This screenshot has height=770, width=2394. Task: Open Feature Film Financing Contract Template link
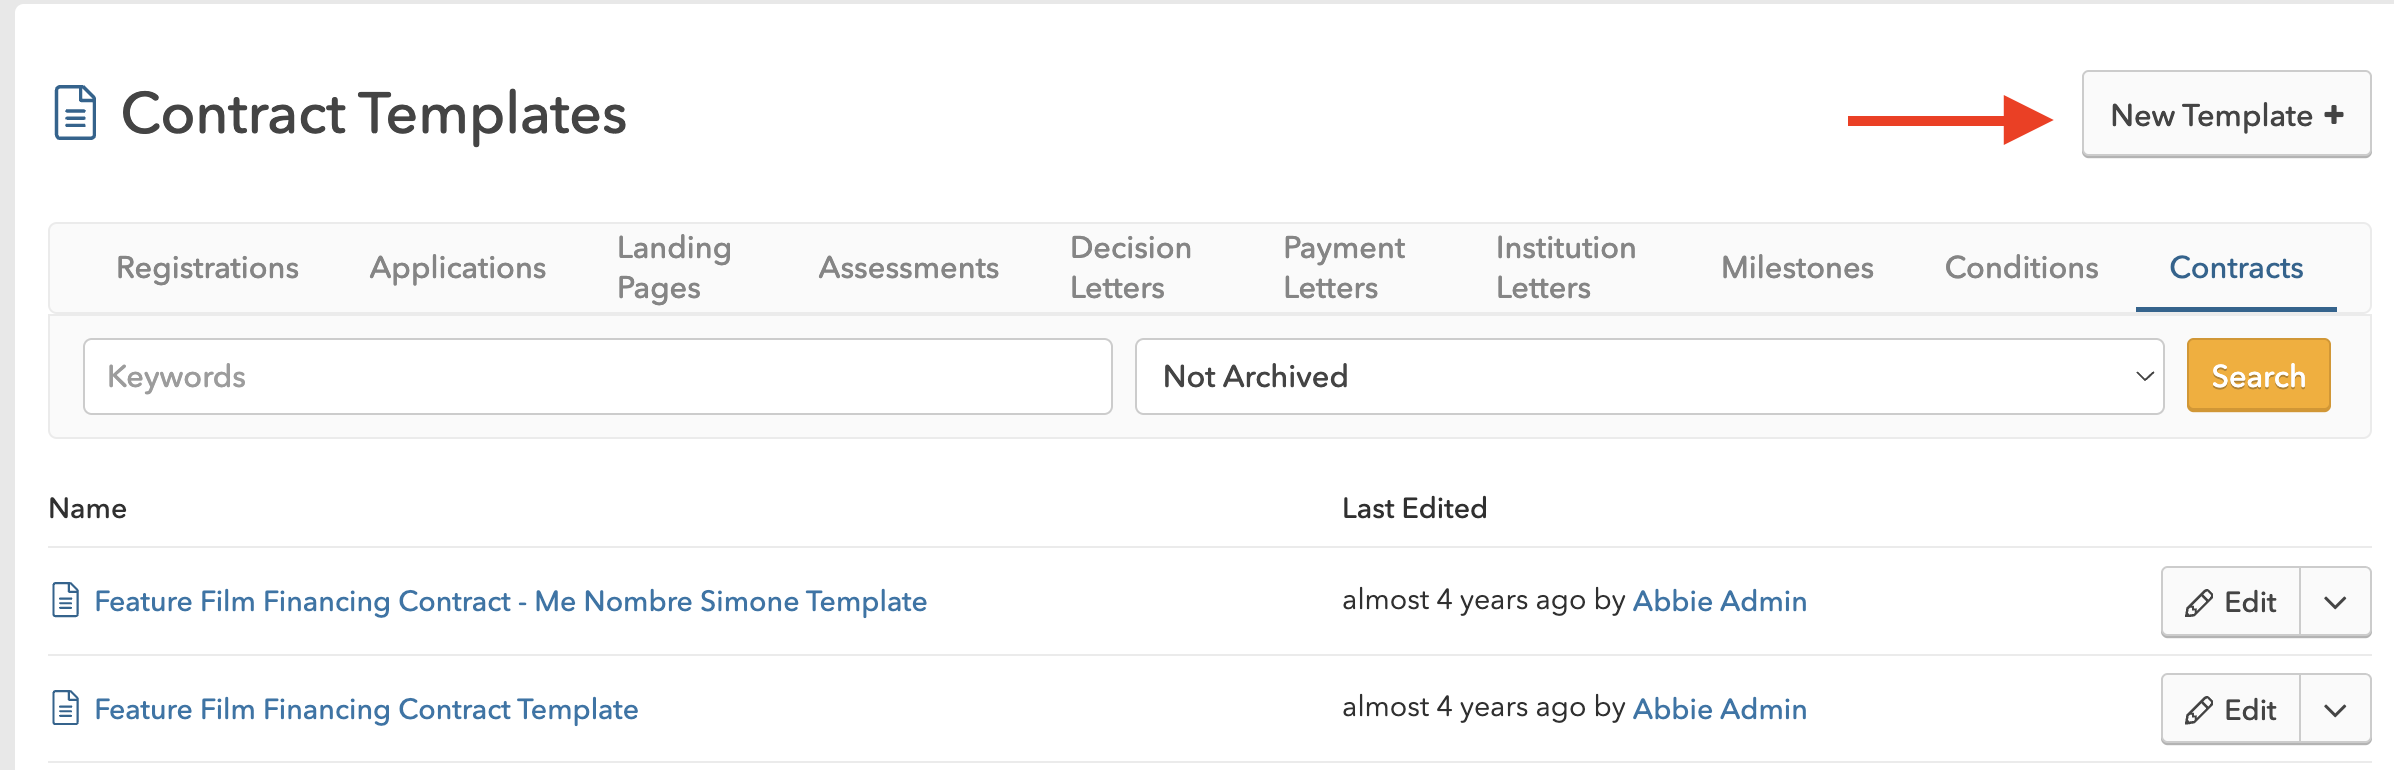pyautogui.click(x=366, y=709)
